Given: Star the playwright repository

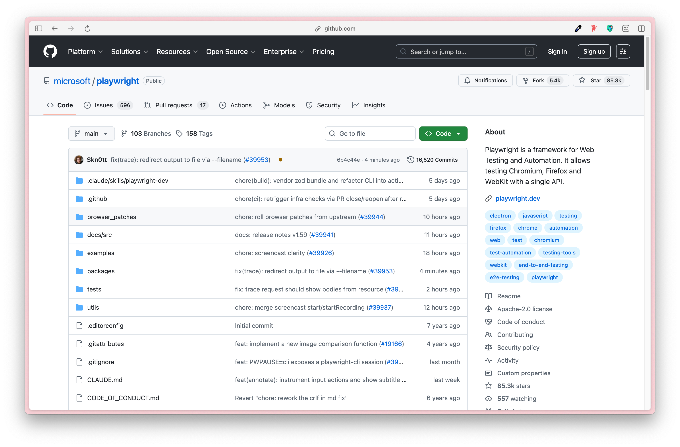Looking at the screenshot, I should point(602,81).
